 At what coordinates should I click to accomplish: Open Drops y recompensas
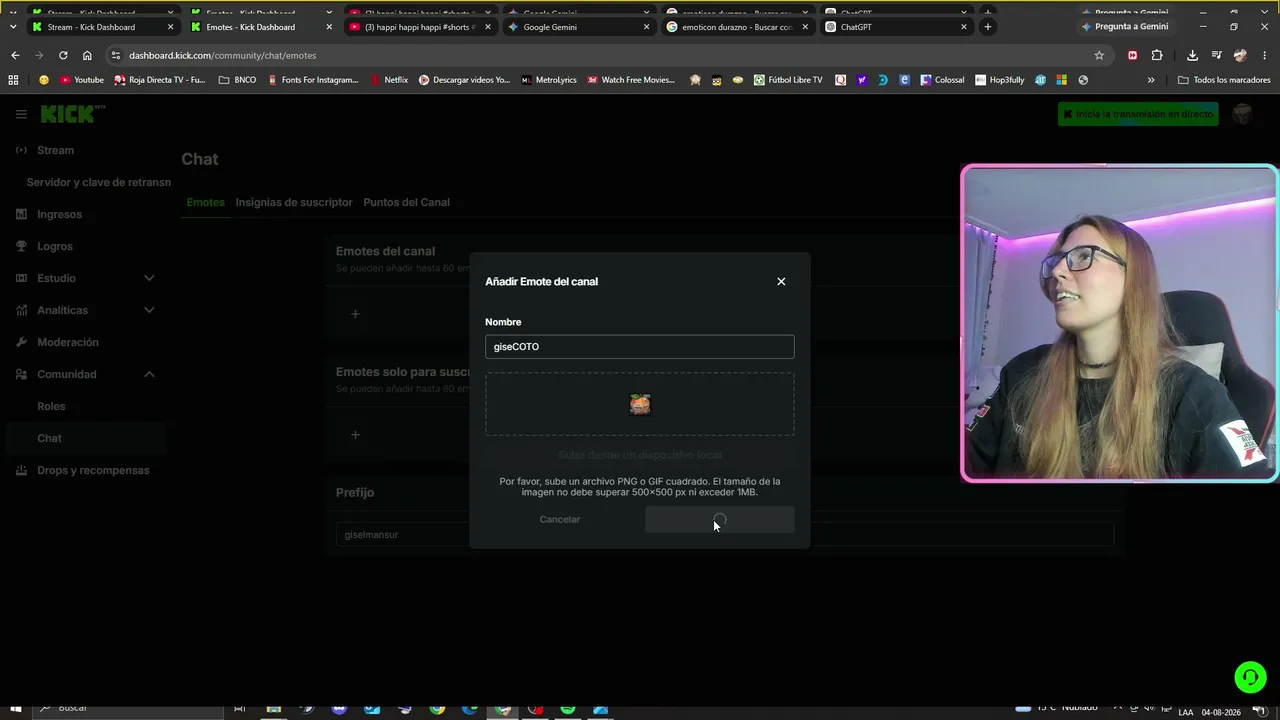coord(93,470)
